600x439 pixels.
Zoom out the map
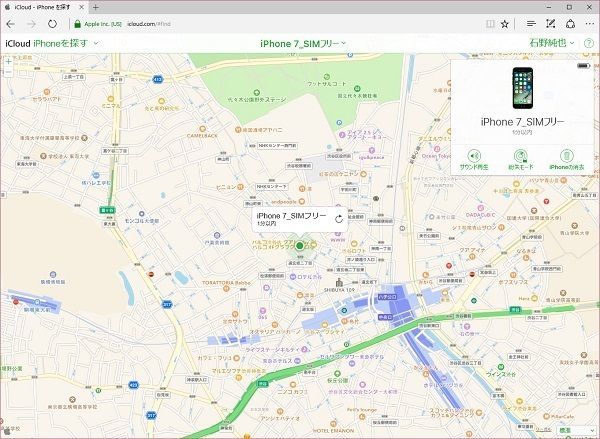[x=8, y=72]
